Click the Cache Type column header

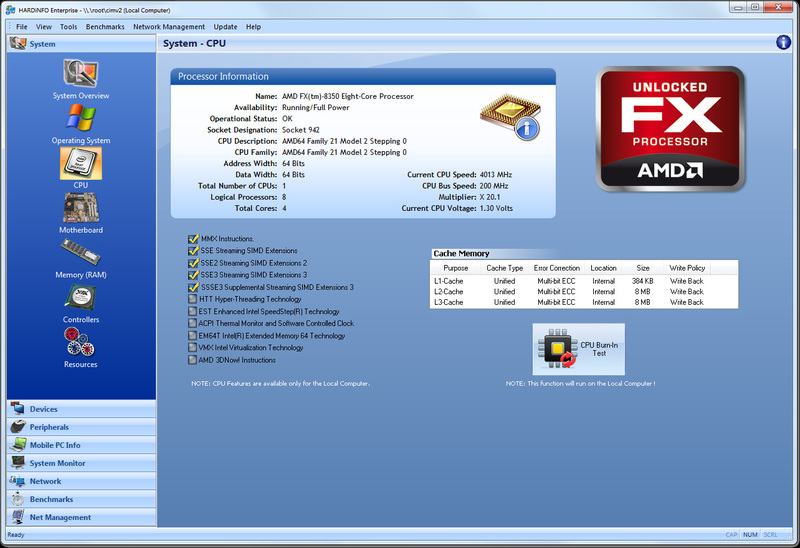pyautogui.click(x=504, y=268)
